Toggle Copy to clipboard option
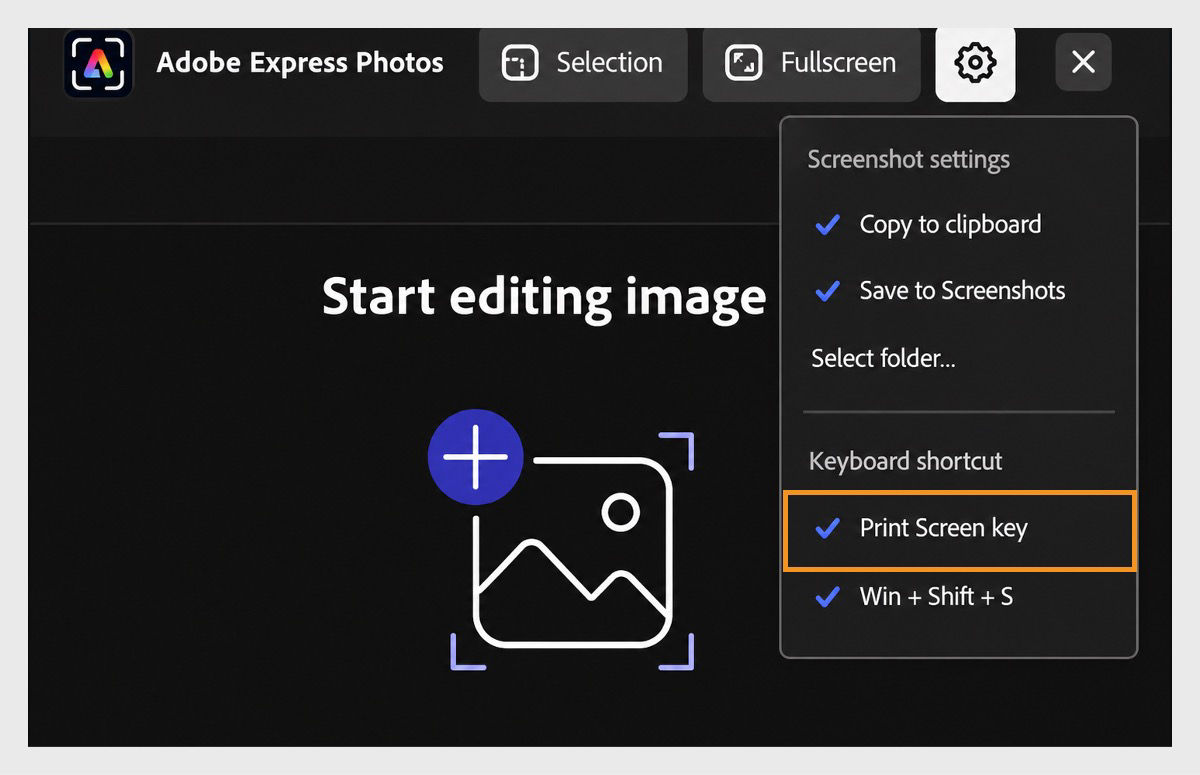The height and width of the screenshot is (775, 1200). (x=958, y=224)
